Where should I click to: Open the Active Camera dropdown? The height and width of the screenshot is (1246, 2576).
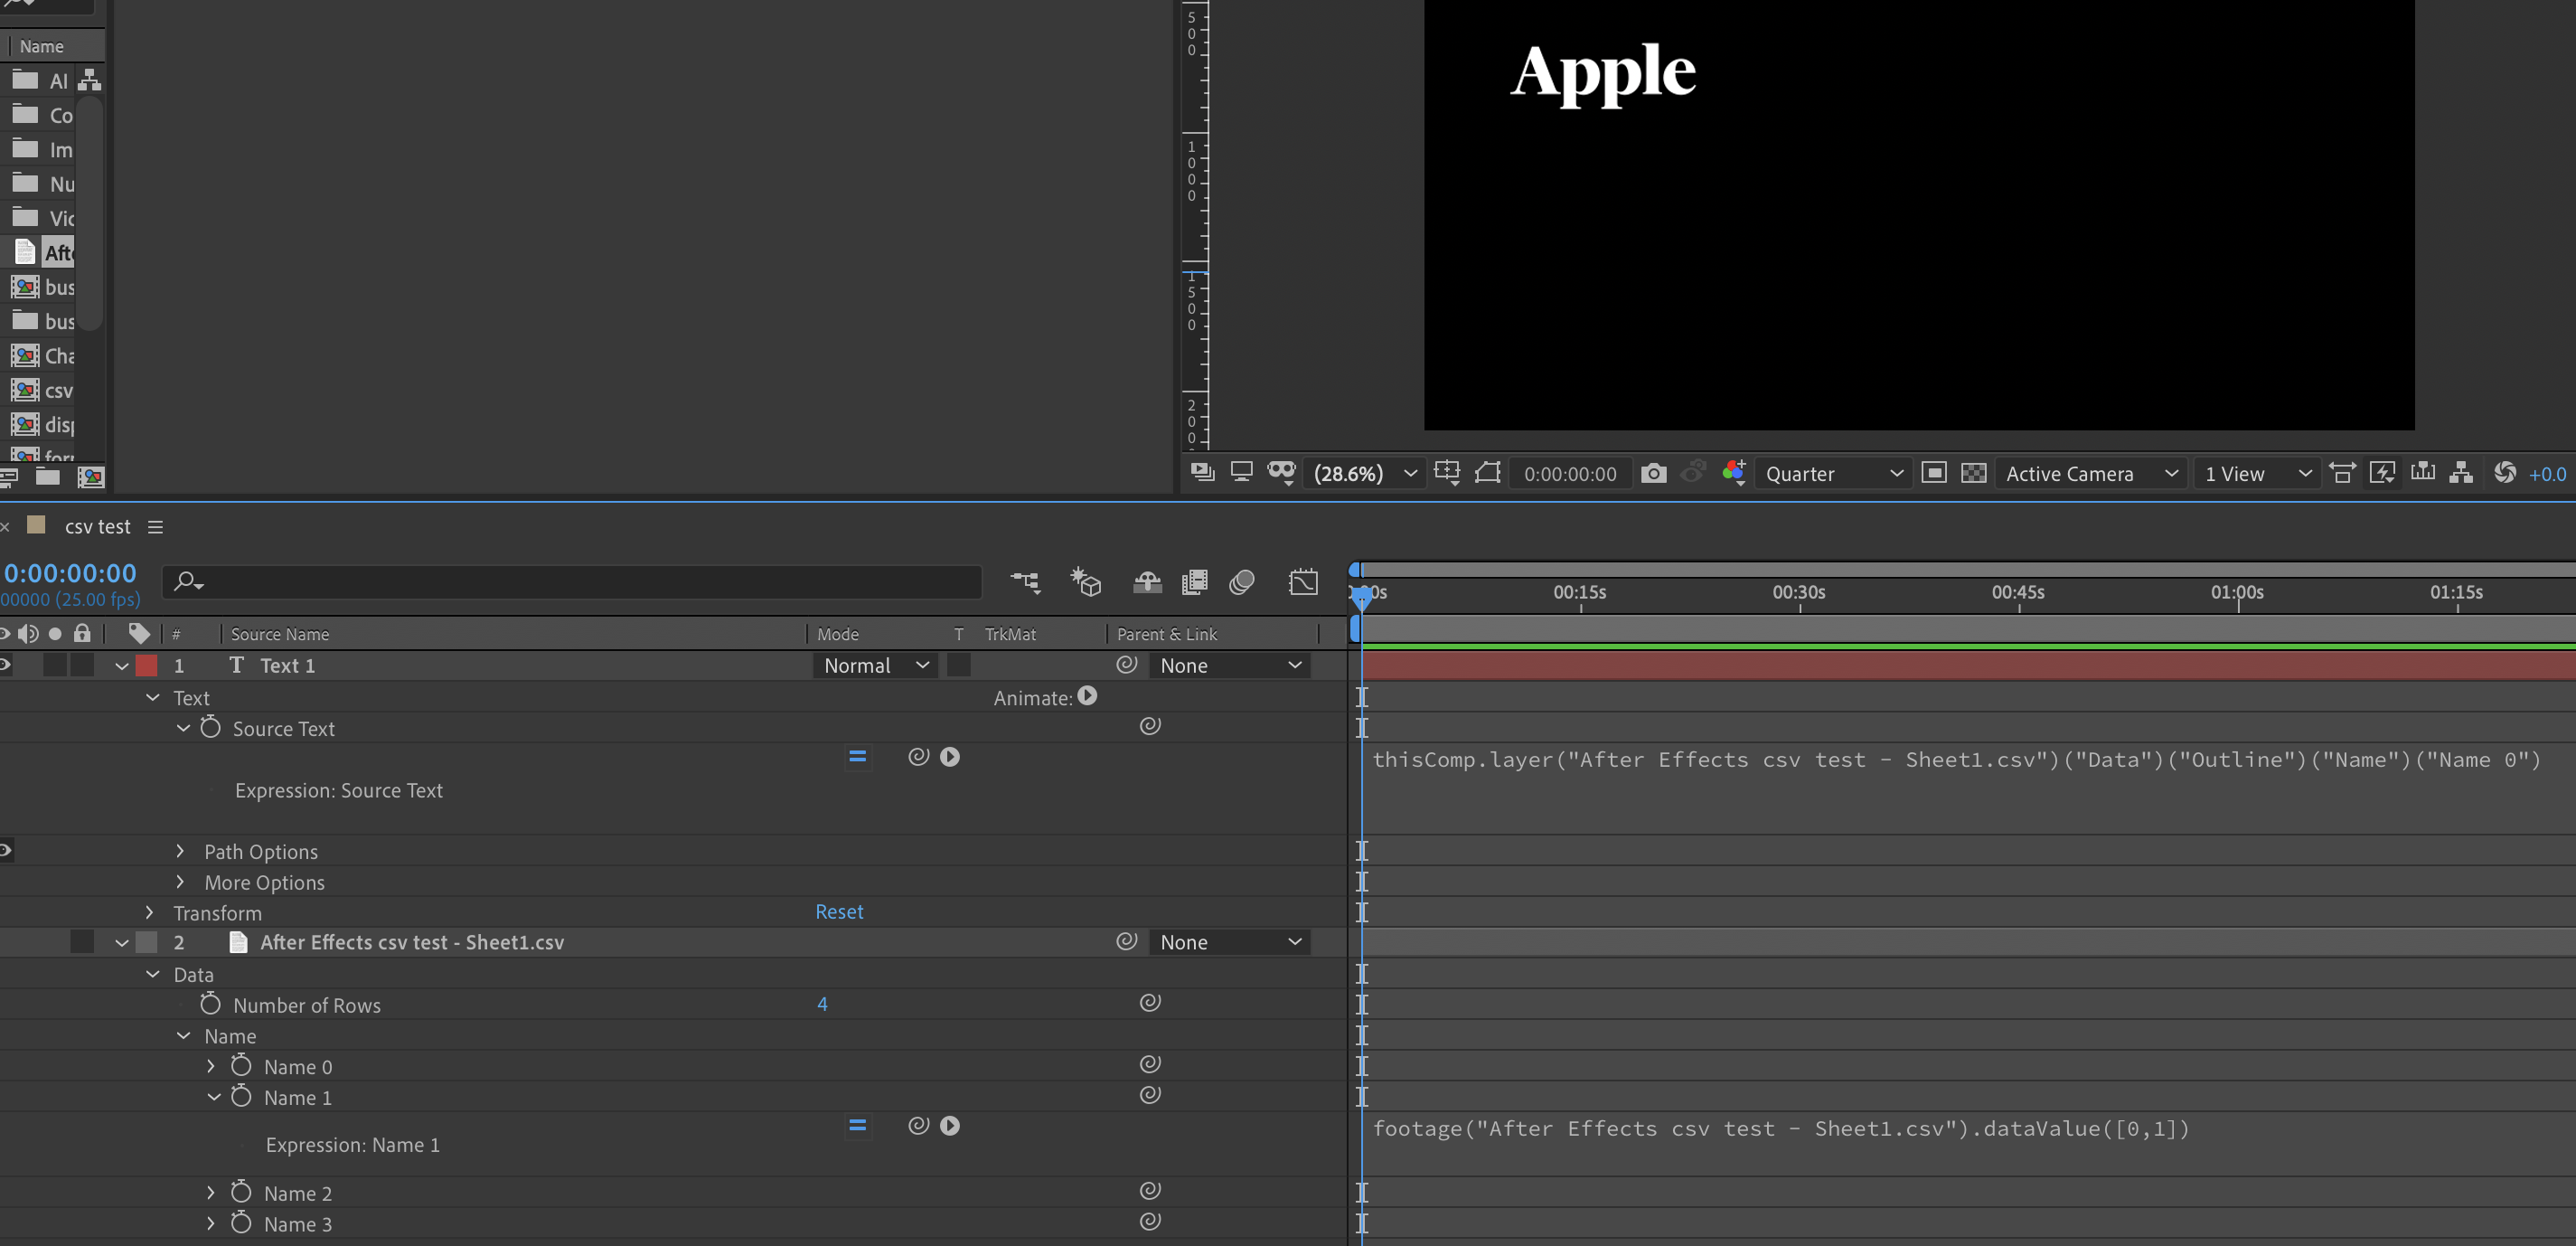[x=2091, y=473]
